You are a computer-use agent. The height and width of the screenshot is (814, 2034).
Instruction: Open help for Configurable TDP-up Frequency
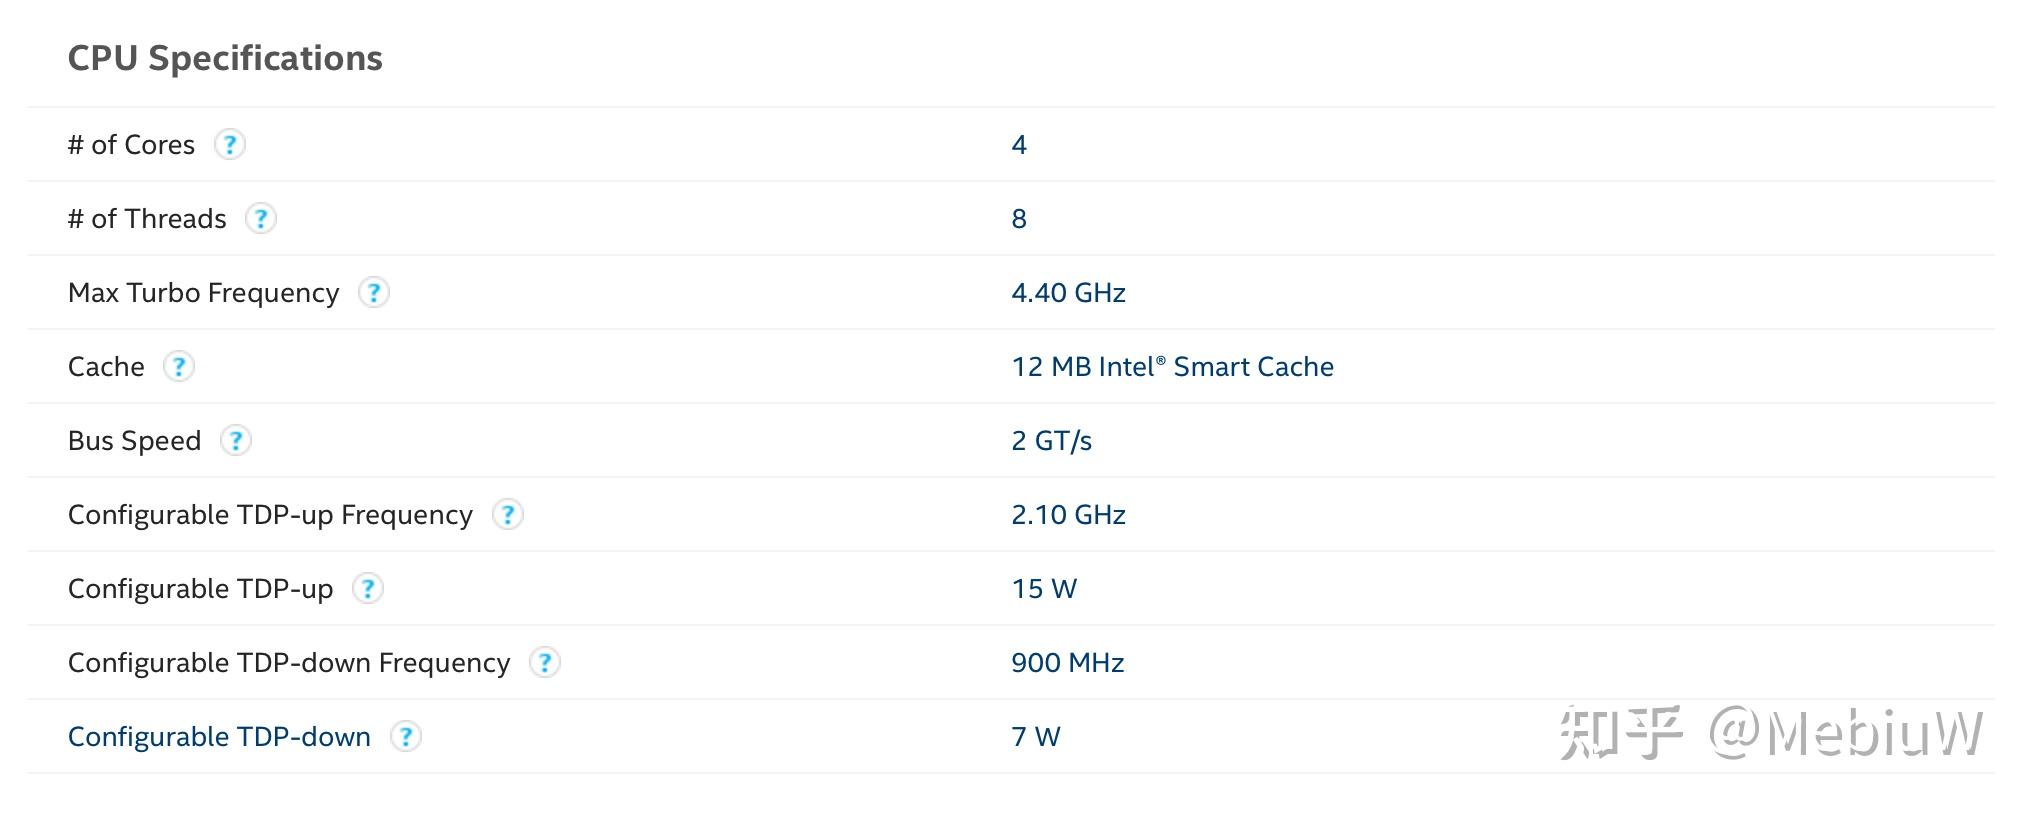click(x=508, y=515)
